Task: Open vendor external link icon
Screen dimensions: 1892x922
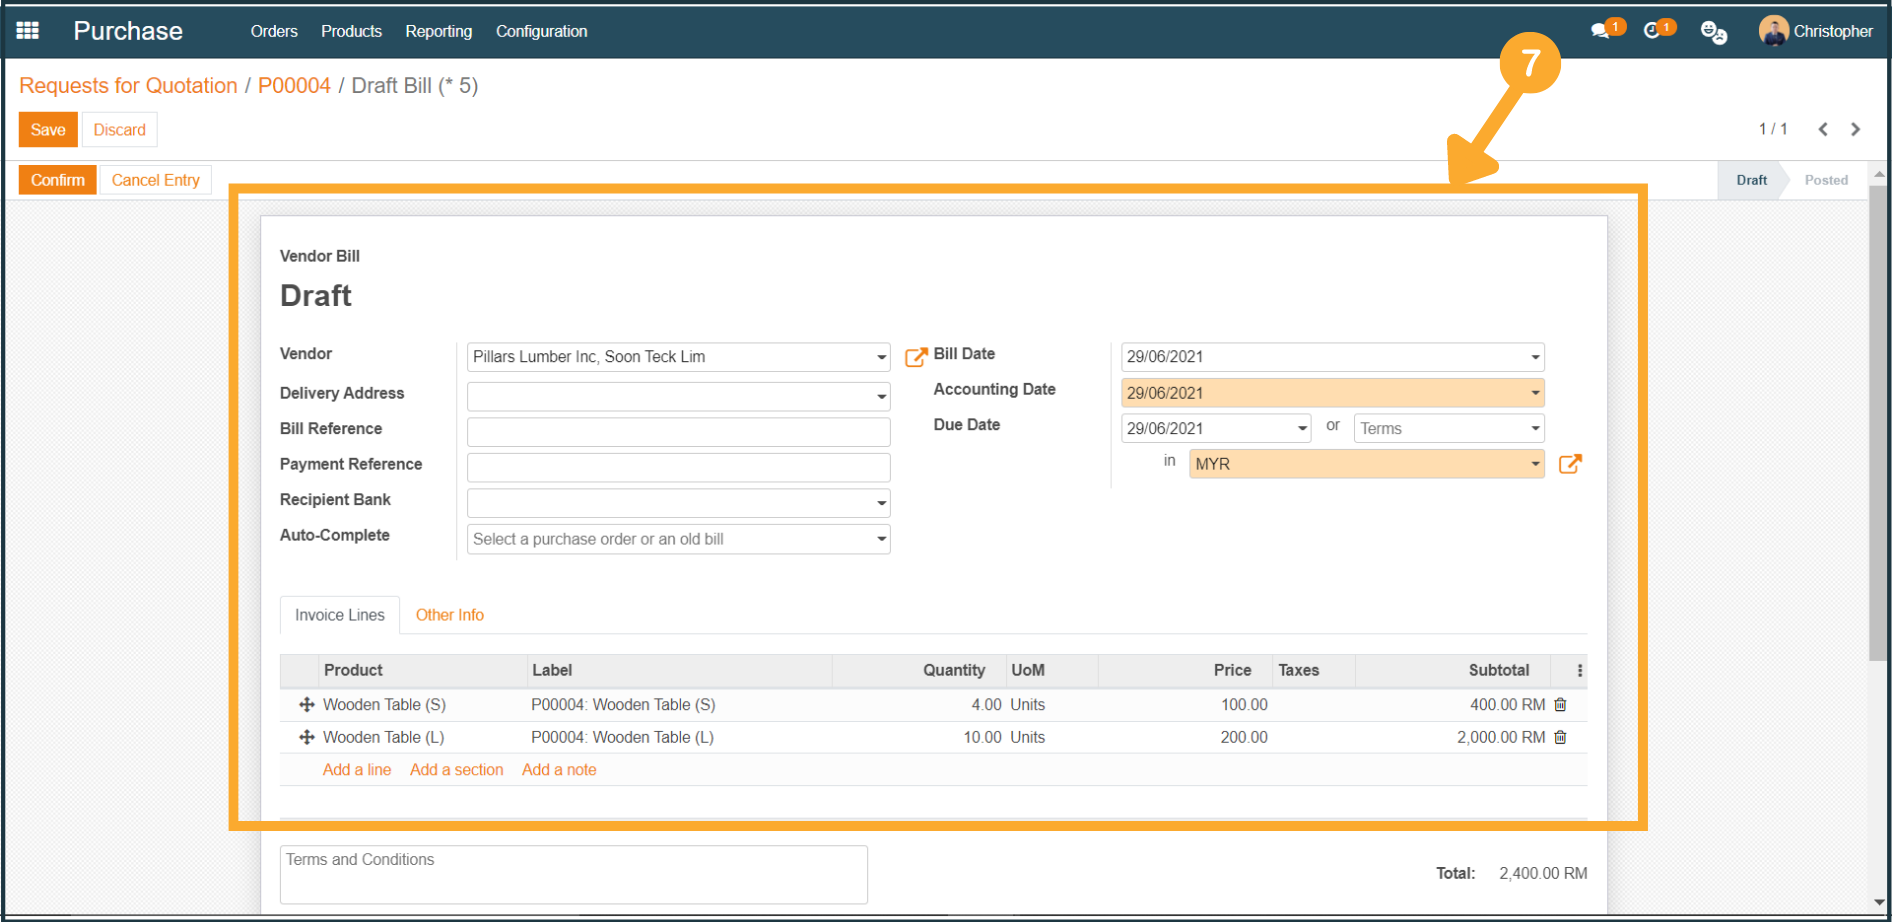Action: pos(915,357)
